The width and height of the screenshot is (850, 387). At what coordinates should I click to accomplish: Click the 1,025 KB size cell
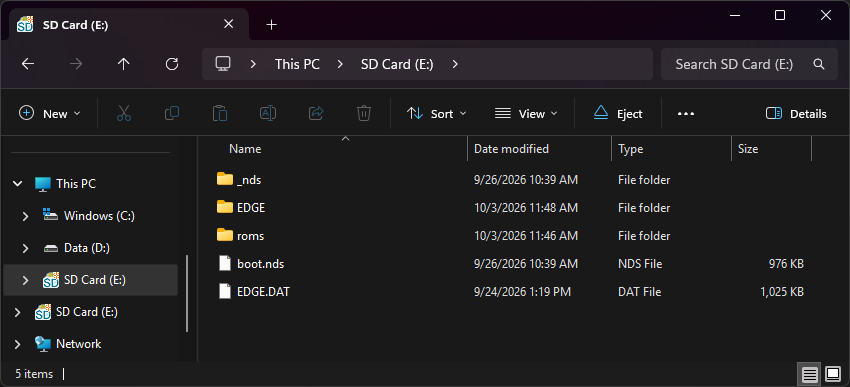782,292
